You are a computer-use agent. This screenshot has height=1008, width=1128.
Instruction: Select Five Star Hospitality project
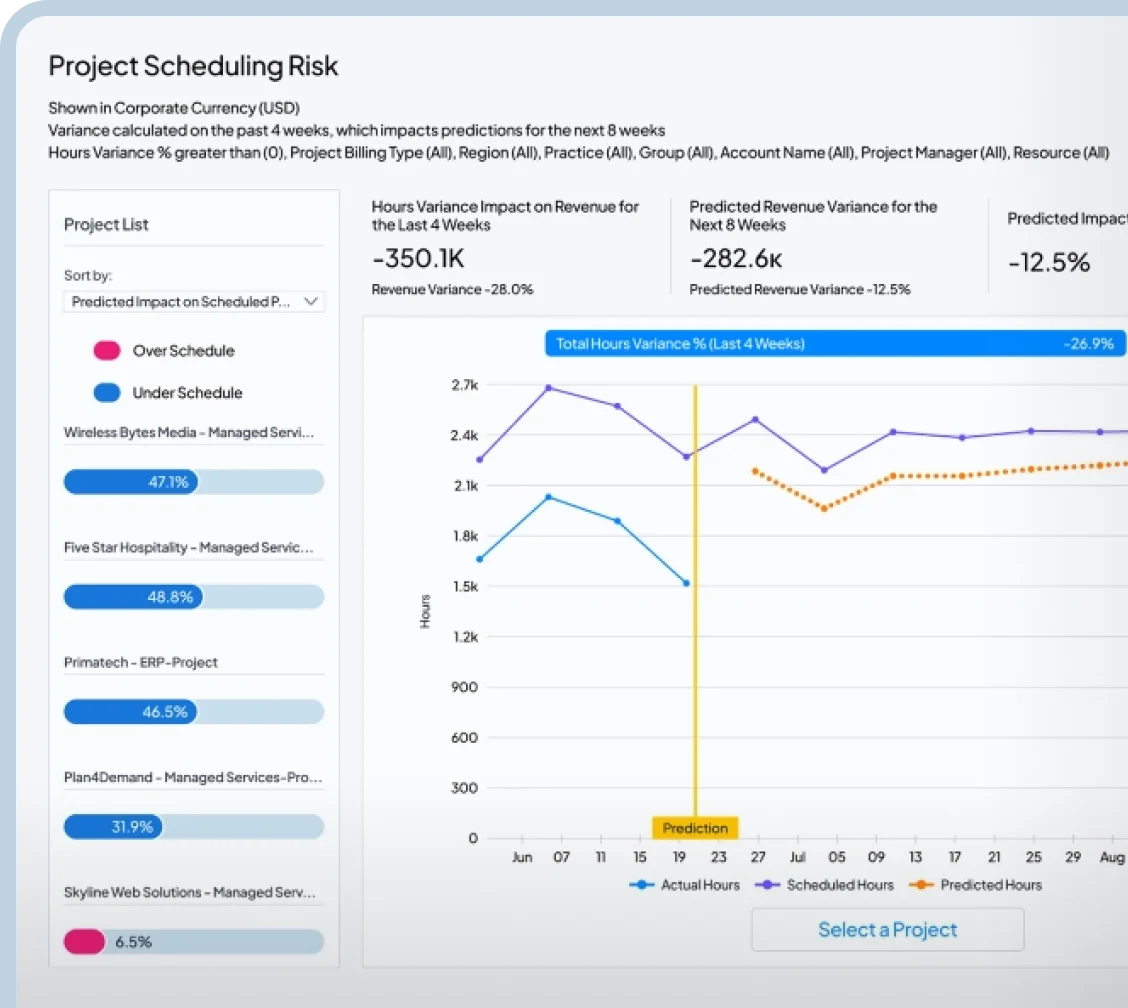pyautogui.click(x=189, y=548)
